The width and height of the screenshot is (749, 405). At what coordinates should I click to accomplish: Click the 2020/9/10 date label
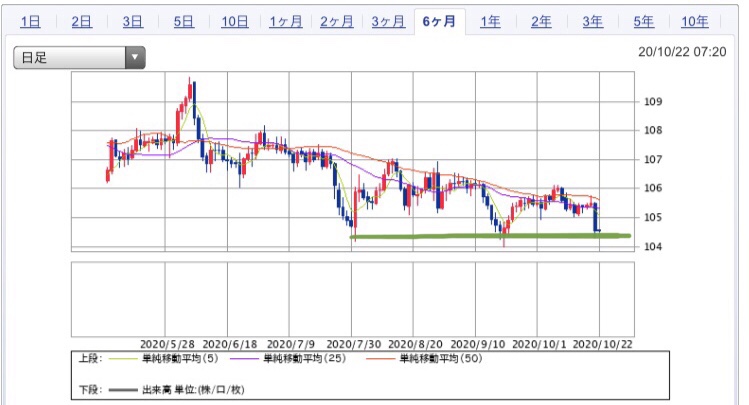(478, 344)
